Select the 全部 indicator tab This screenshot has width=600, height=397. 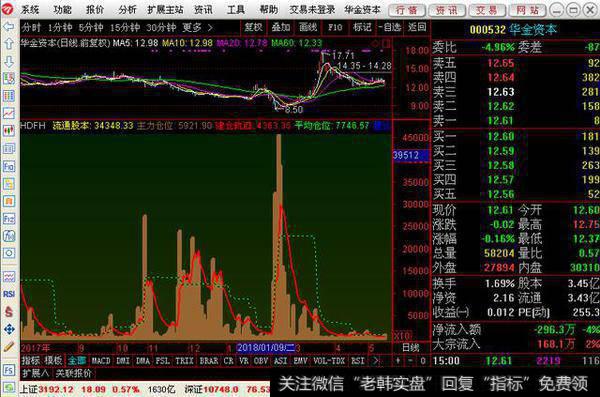pos(77,361)
